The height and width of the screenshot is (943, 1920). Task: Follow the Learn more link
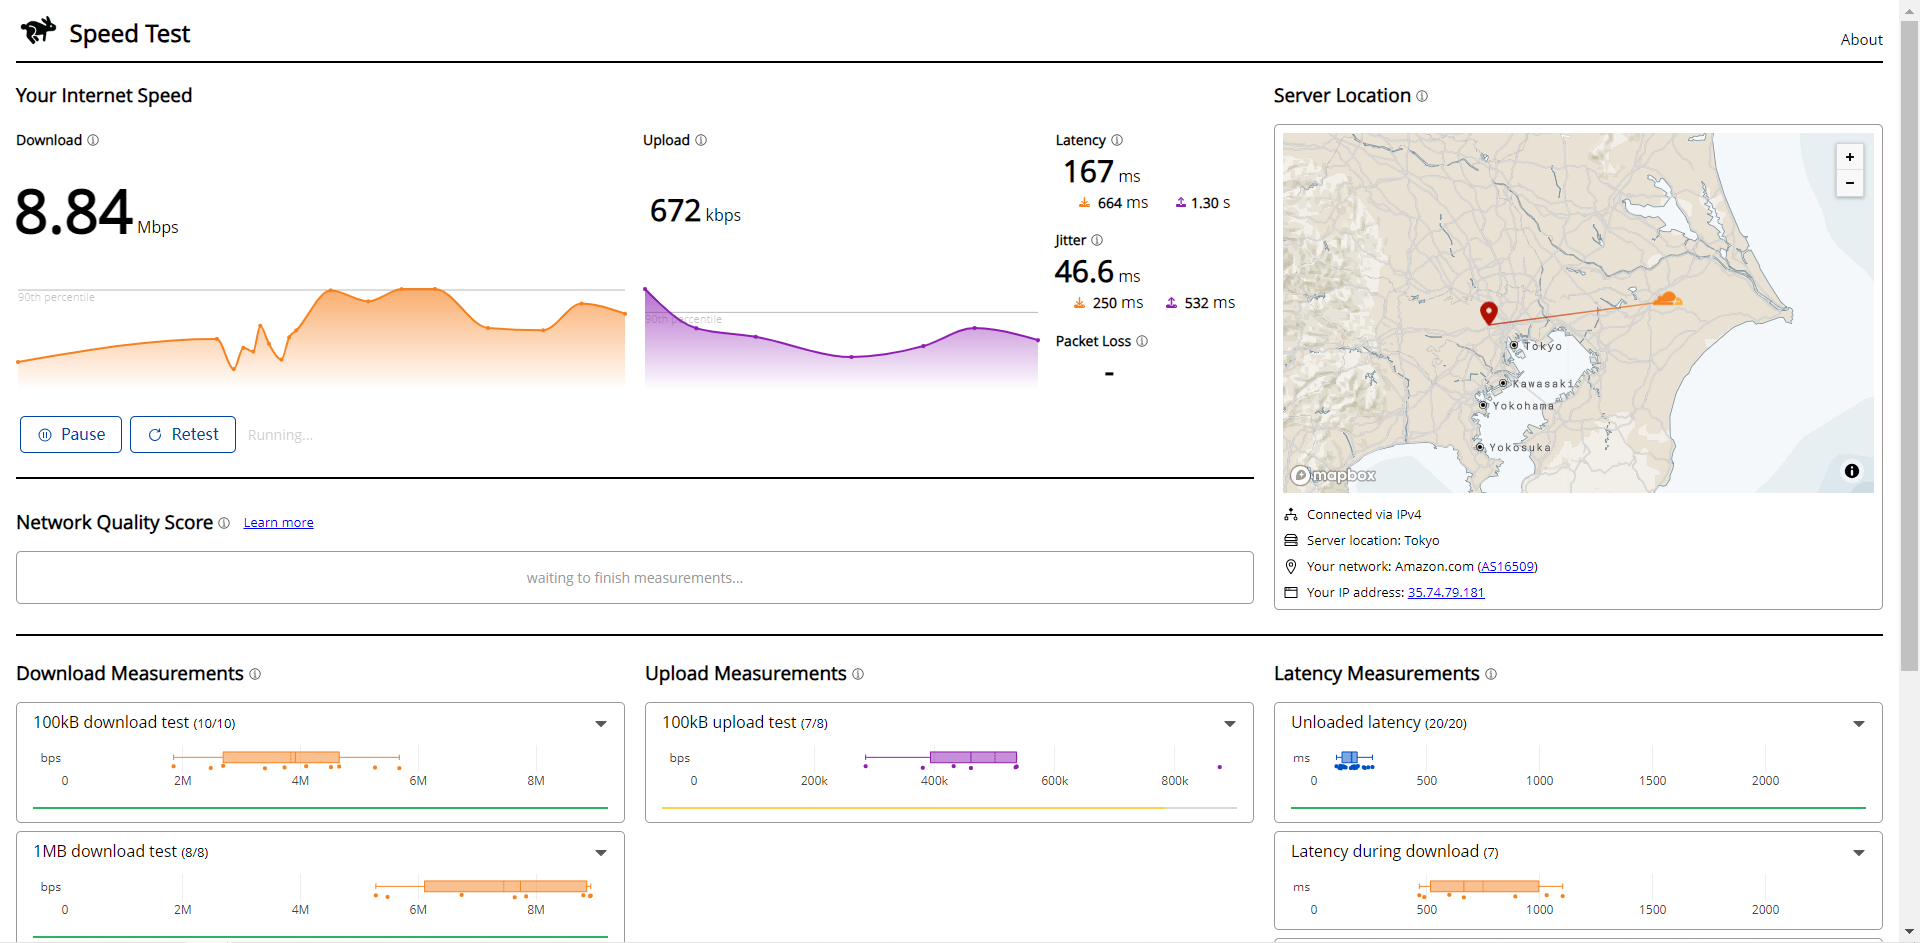278,523
